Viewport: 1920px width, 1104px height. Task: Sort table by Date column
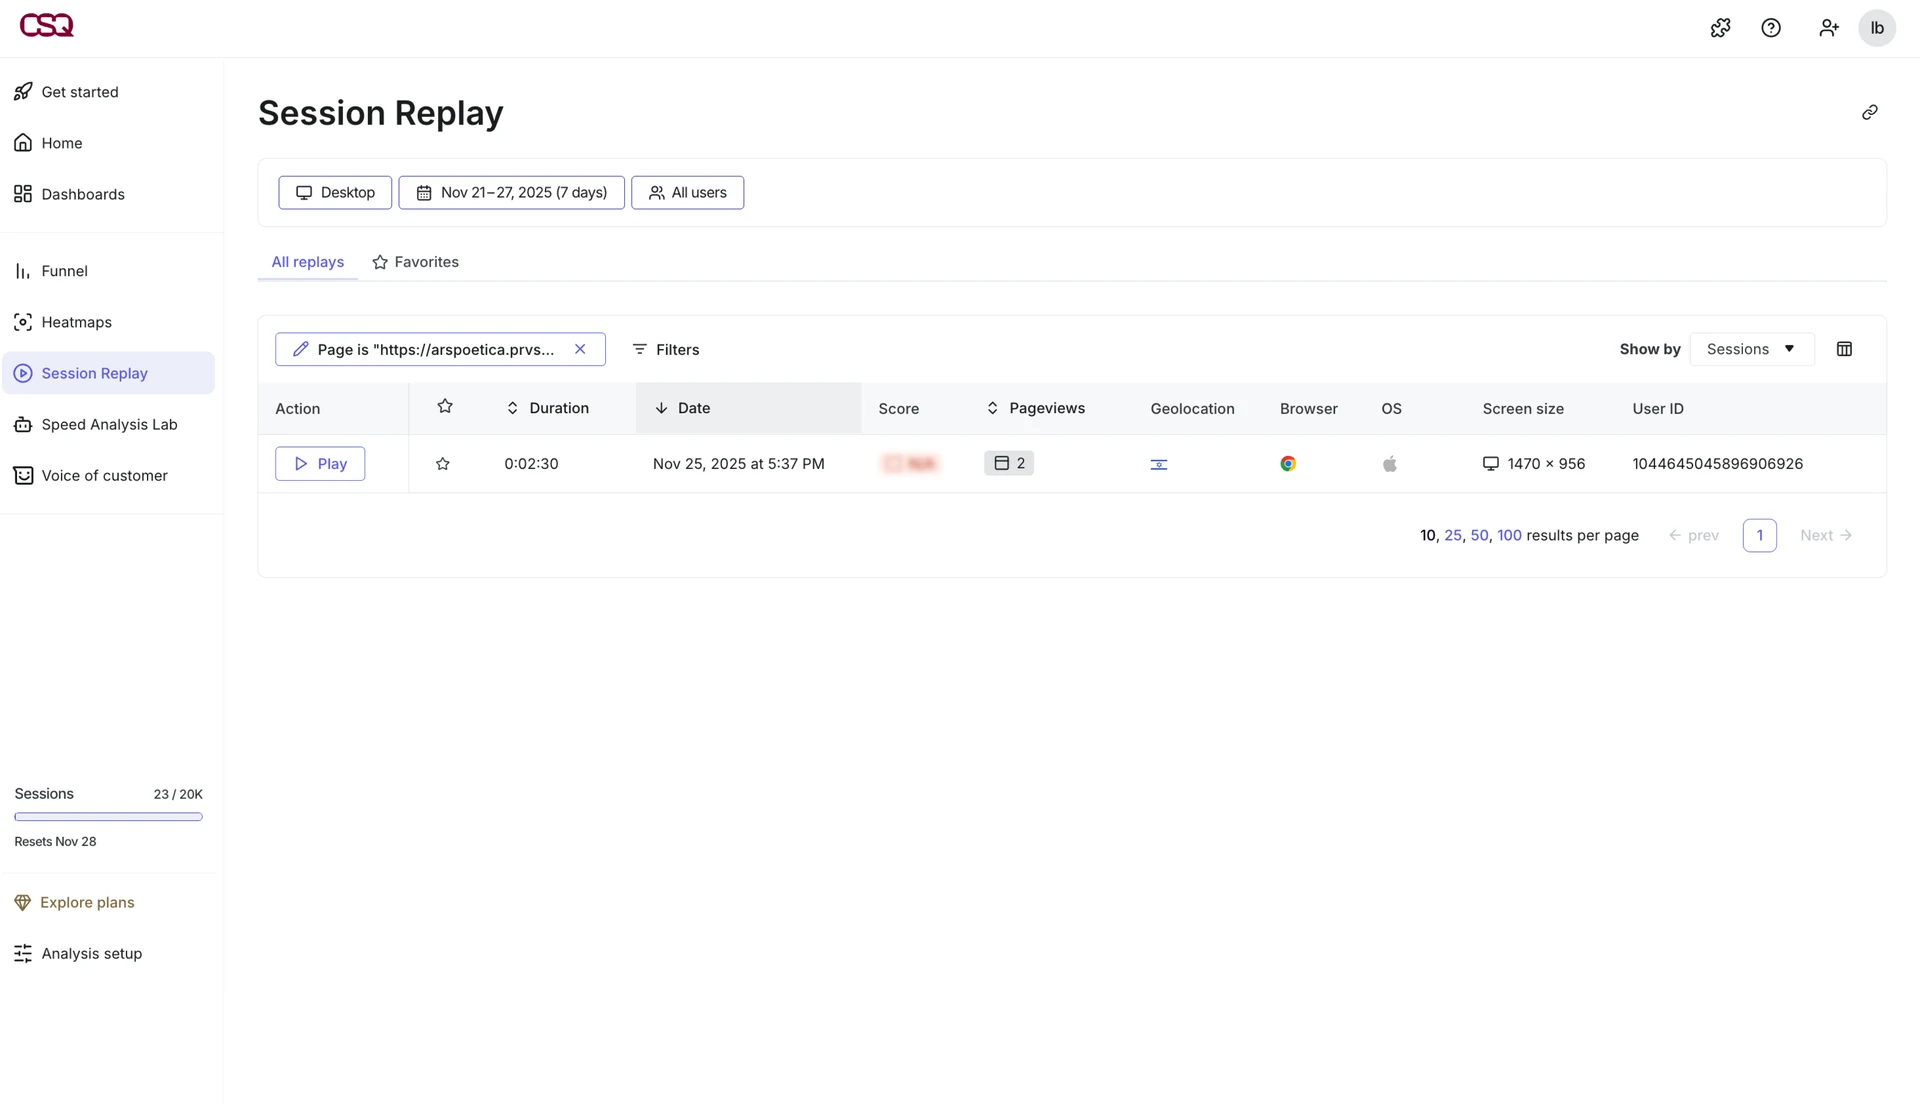pyautogui.click(x=682, y=408)
